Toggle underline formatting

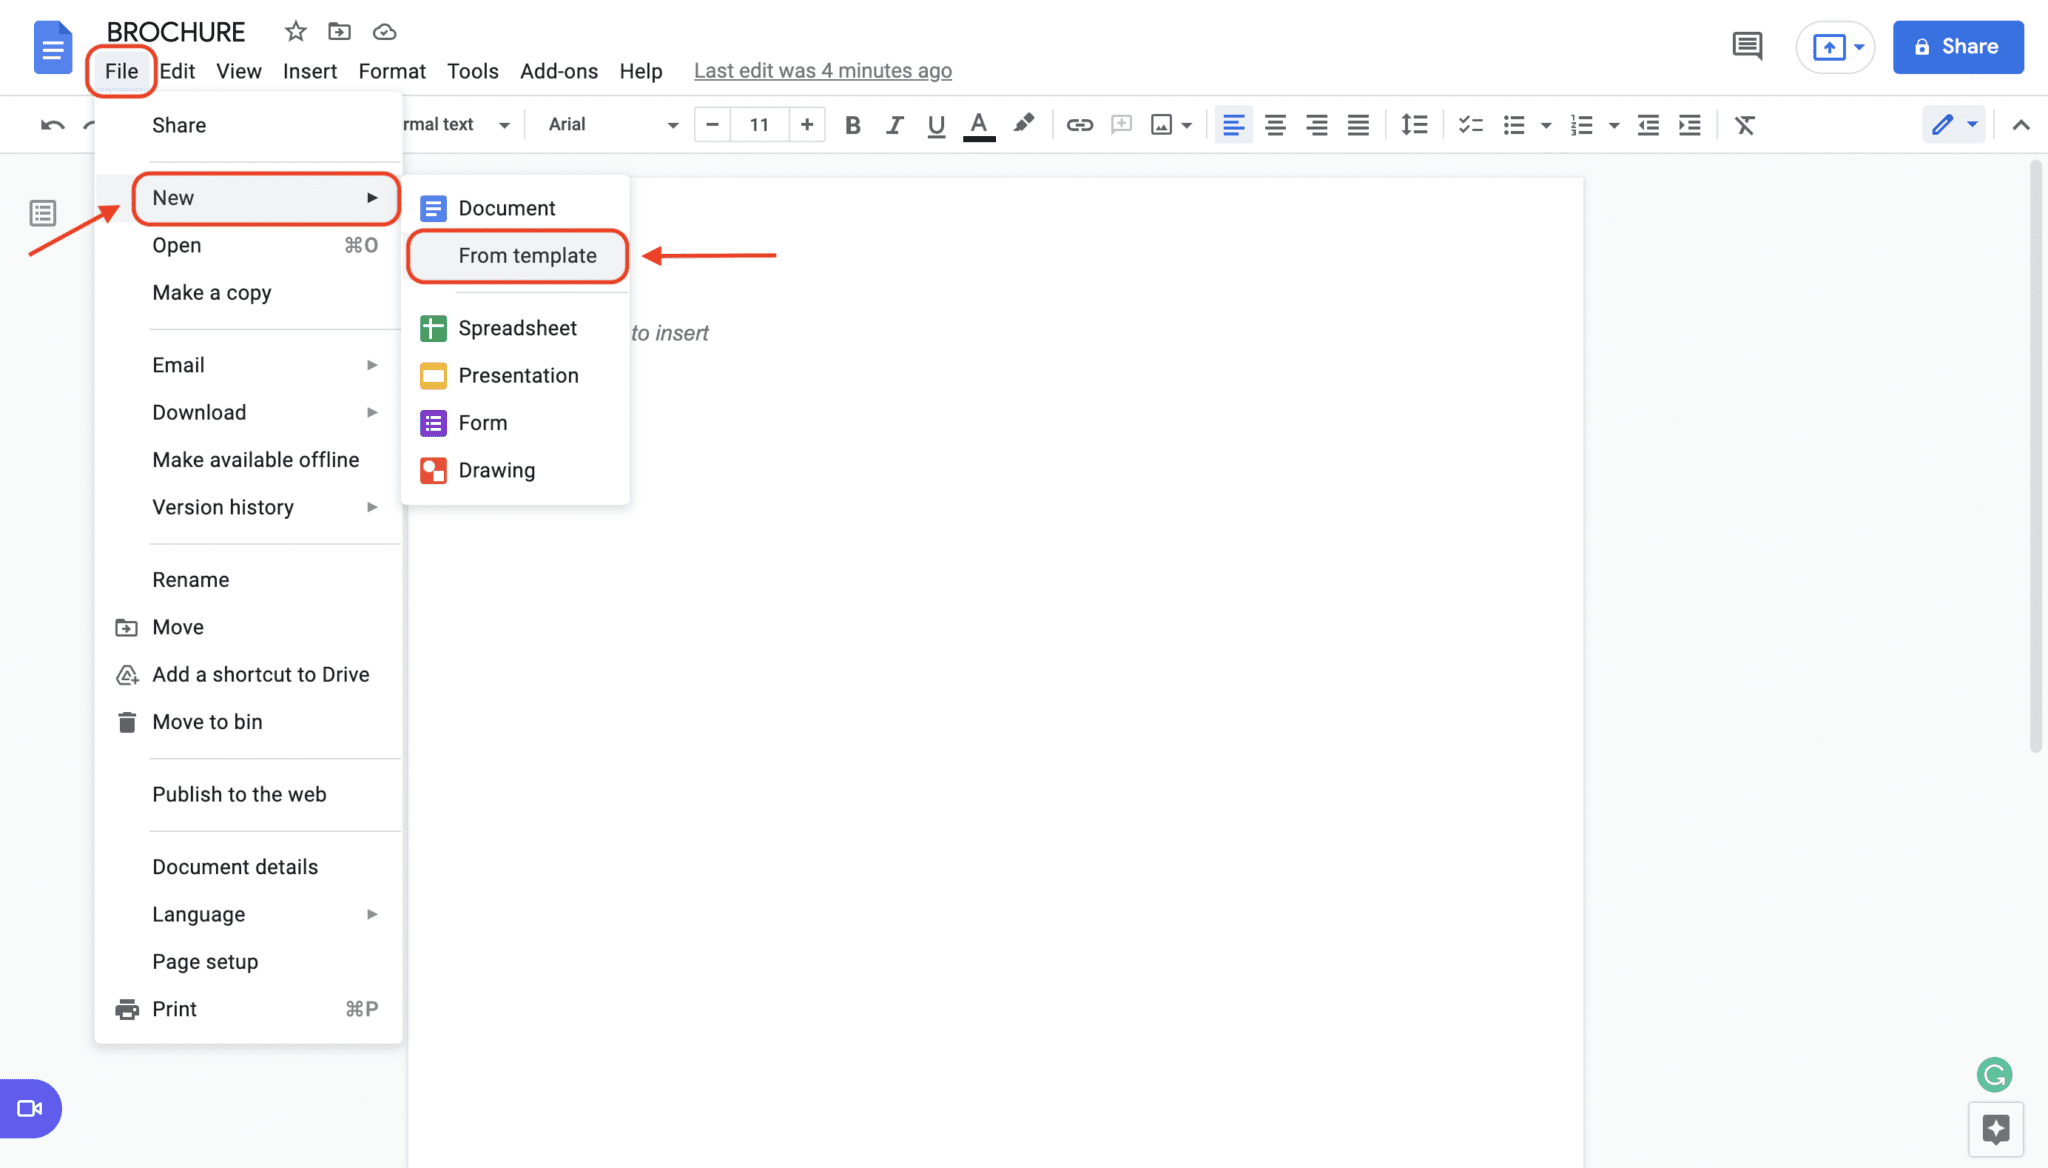pyautogui.click(x=935, y=124)
